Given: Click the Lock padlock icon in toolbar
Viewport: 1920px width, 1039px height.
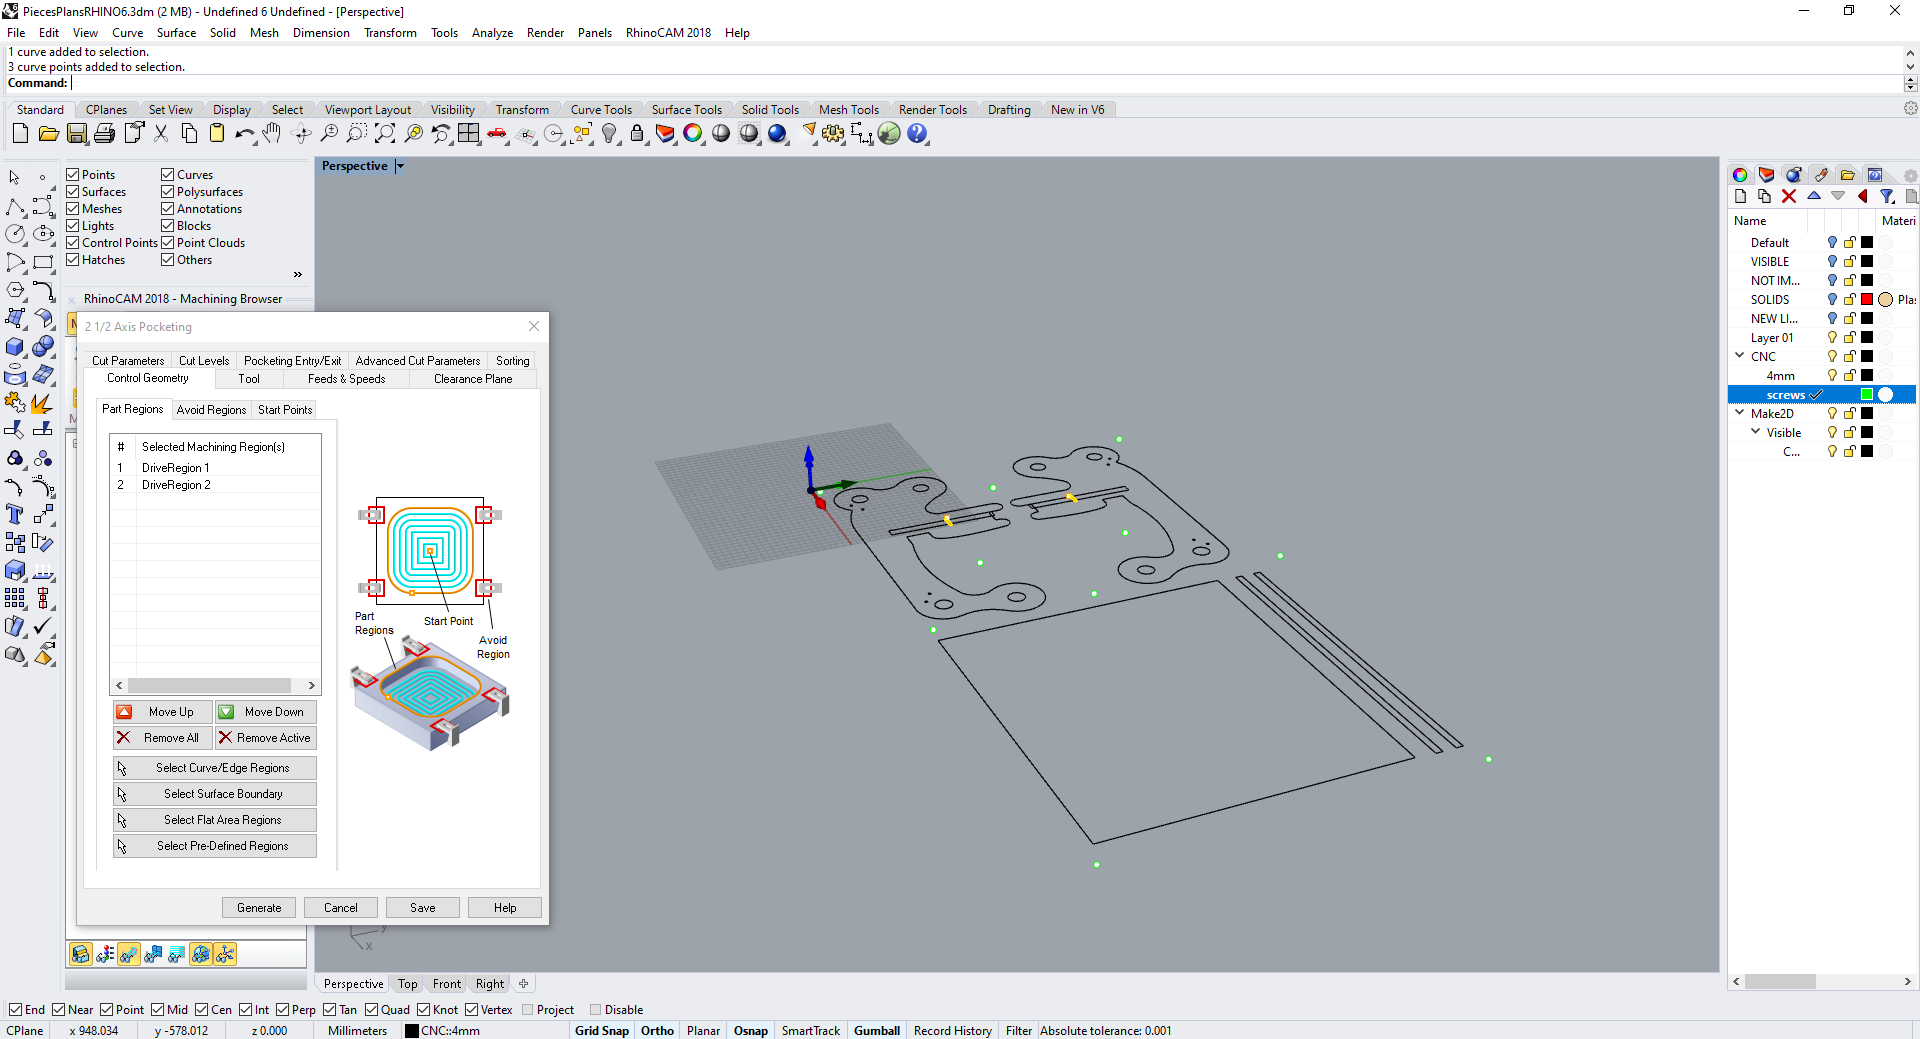Looking at the screenshot, I should pyautogui.click(x=637, y=133).
